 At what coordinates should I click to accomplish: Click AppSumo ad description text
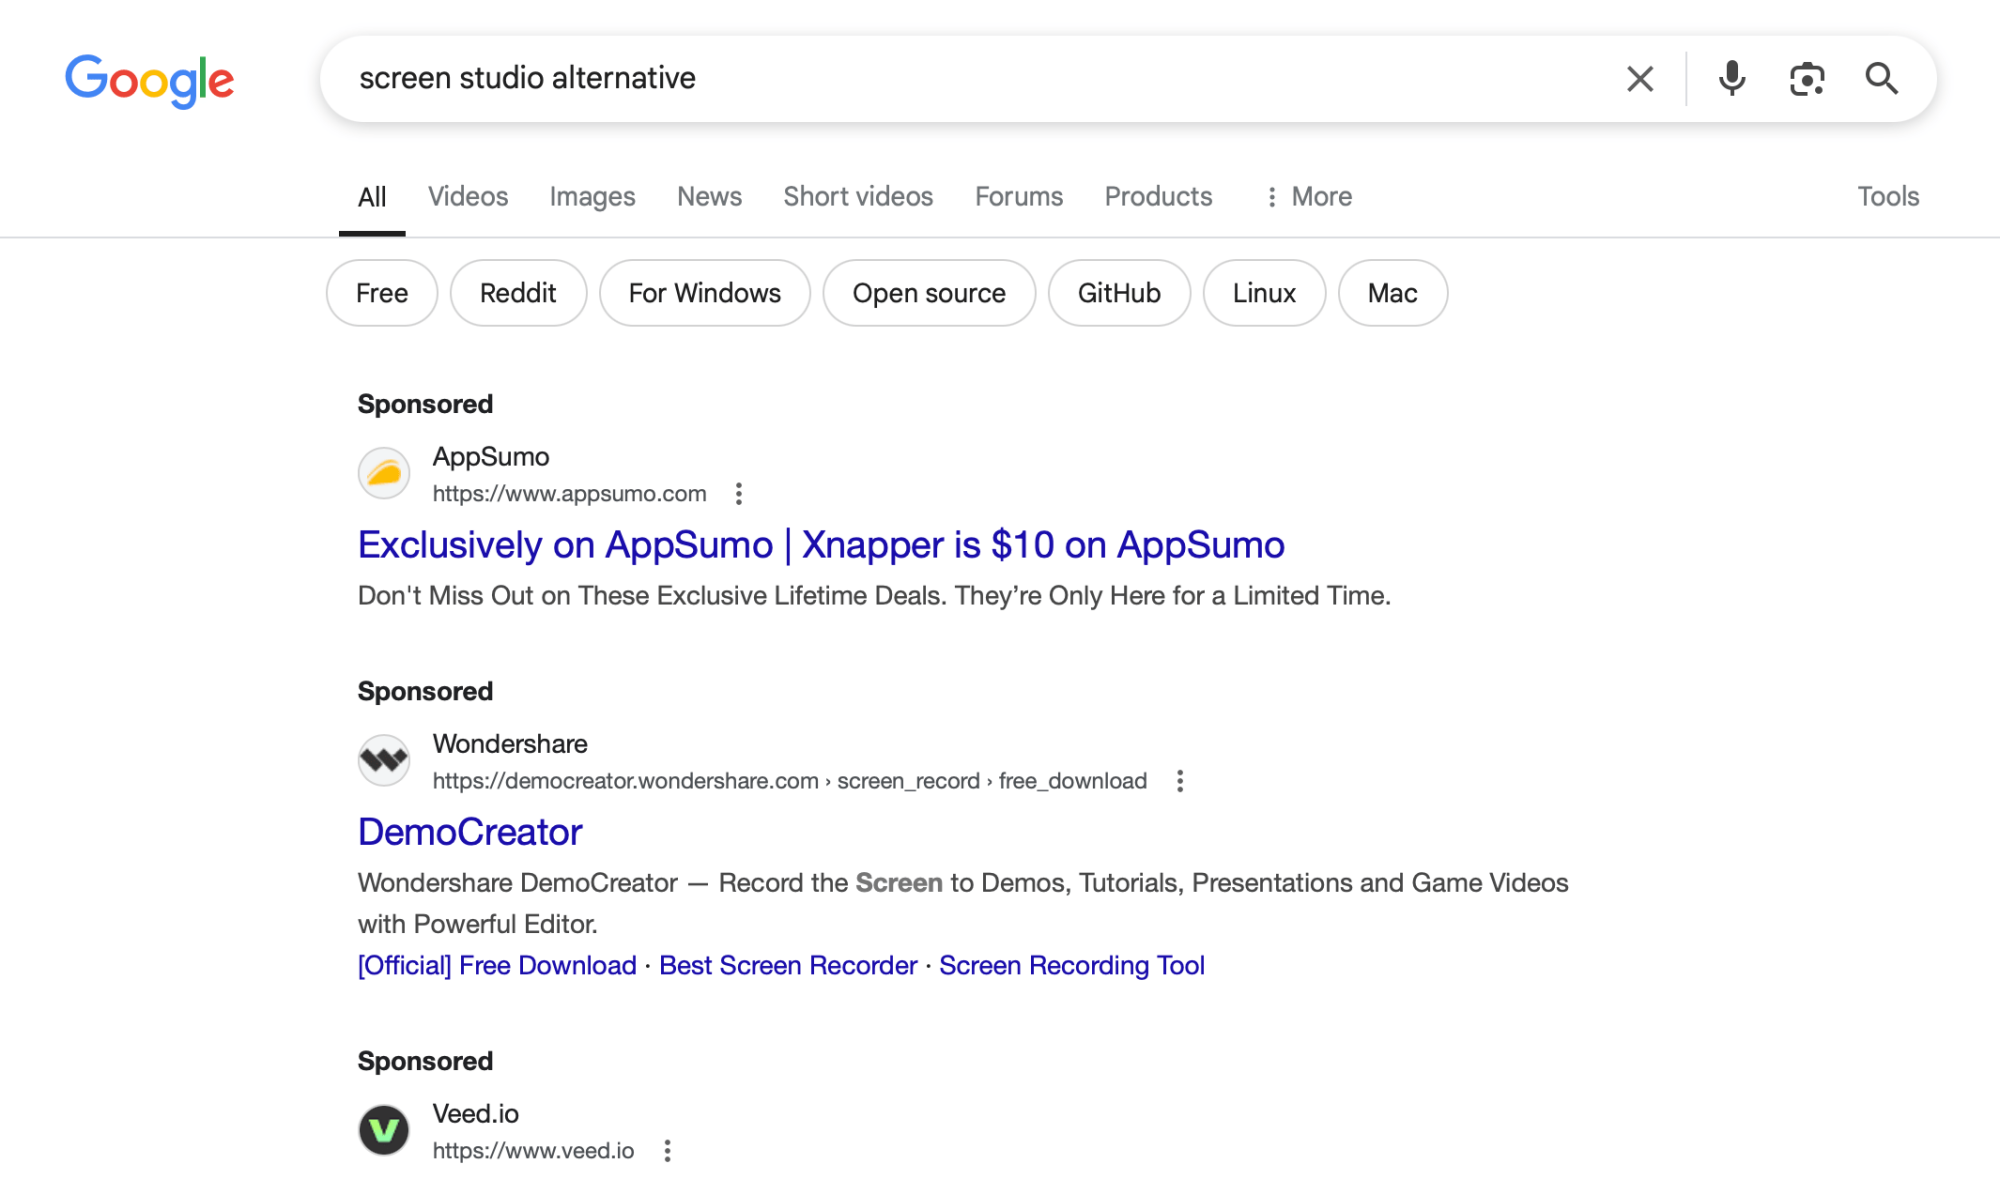(x=874, y=596)
